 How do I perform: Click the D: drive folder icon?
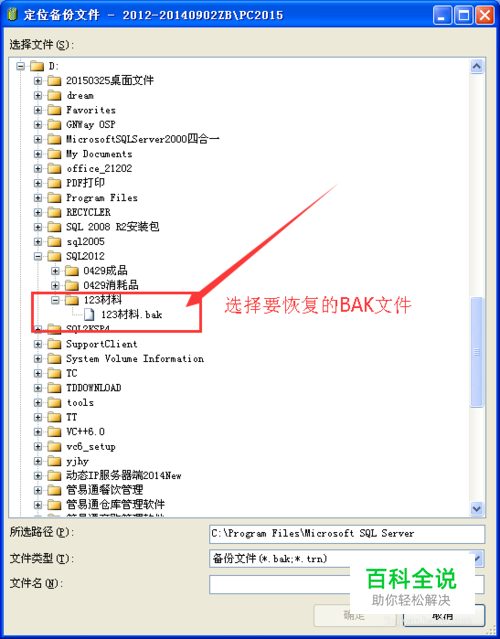coord(37,66)
